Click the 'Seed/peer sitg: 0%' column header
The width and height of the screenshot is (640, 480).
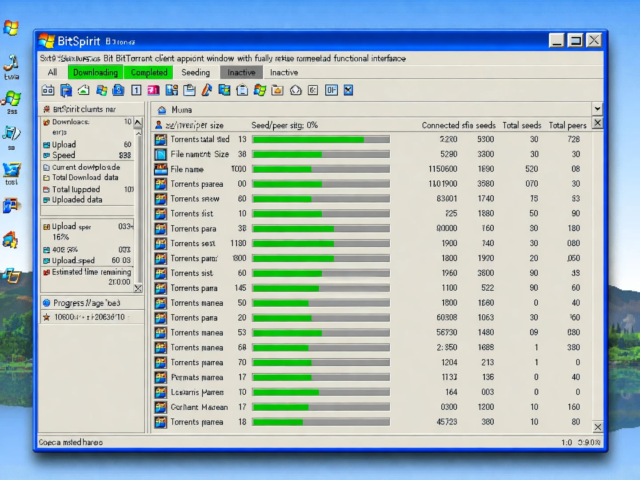click(x=284, y=125)
